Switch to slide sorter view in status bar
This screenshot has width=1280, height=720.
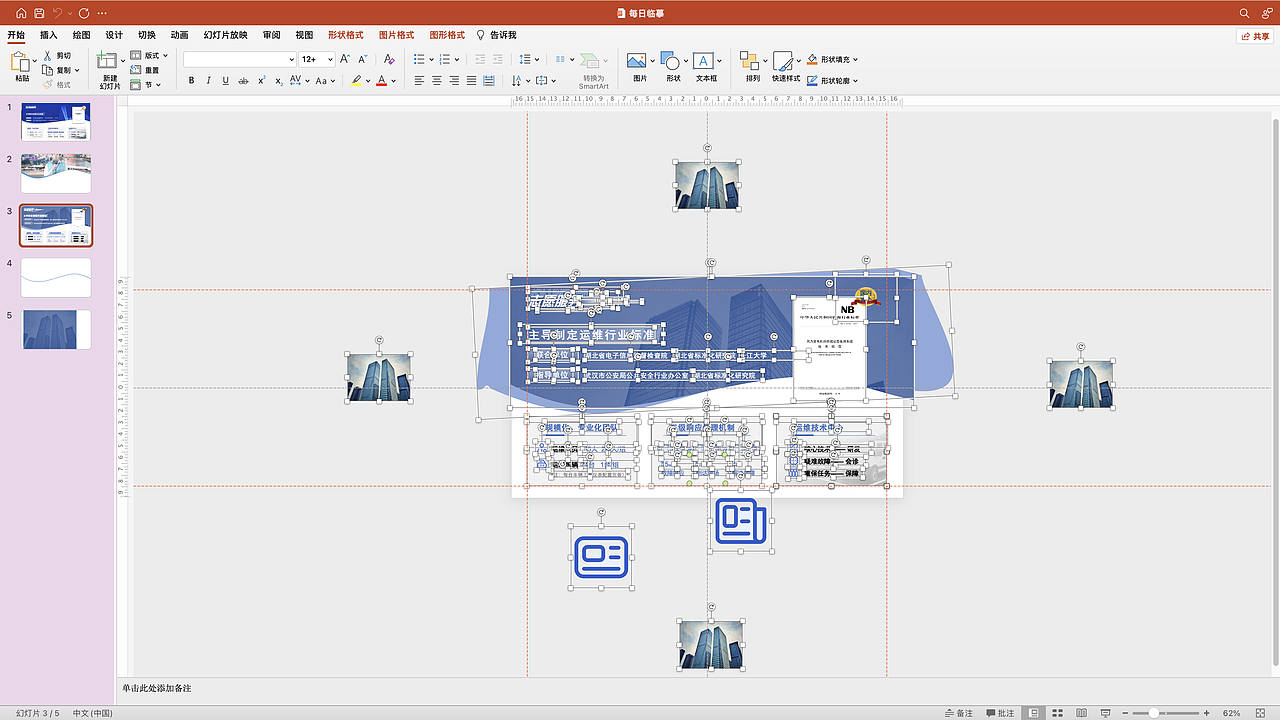[x=1056, y=713]
